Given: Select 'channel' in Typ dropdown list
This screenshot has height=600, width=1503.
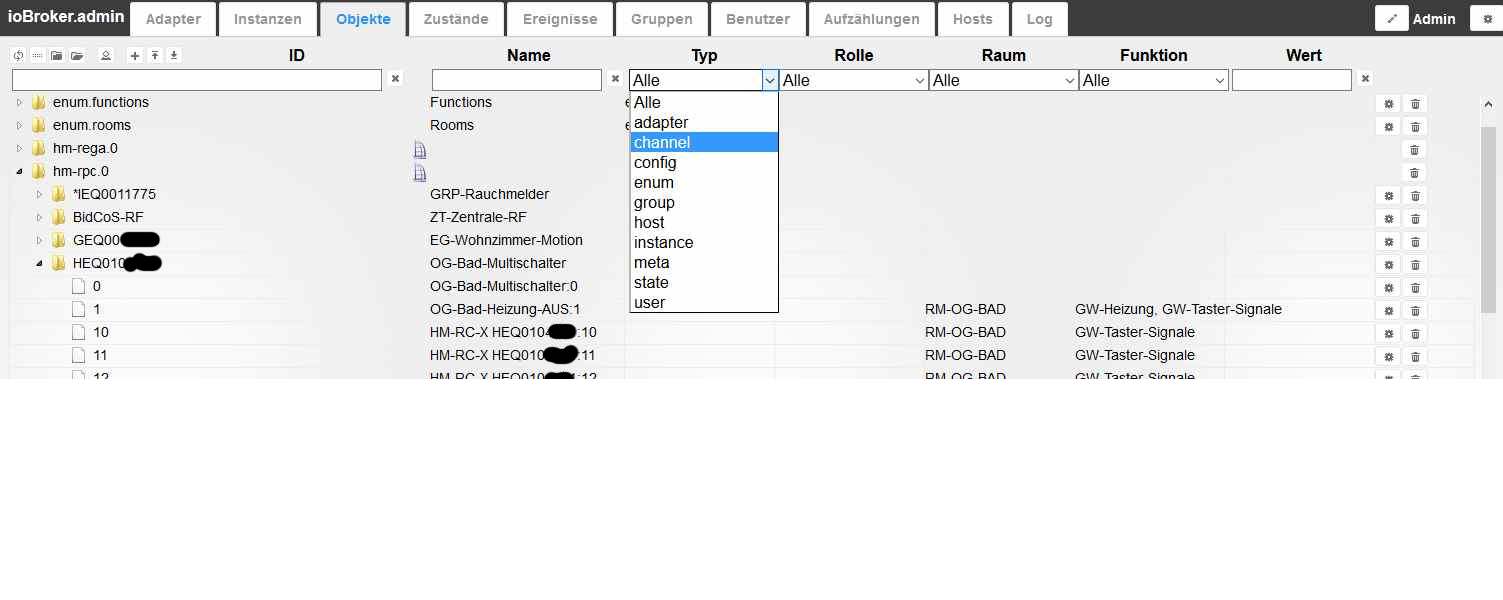Looking at the screenshot, I should coord(704,142).
